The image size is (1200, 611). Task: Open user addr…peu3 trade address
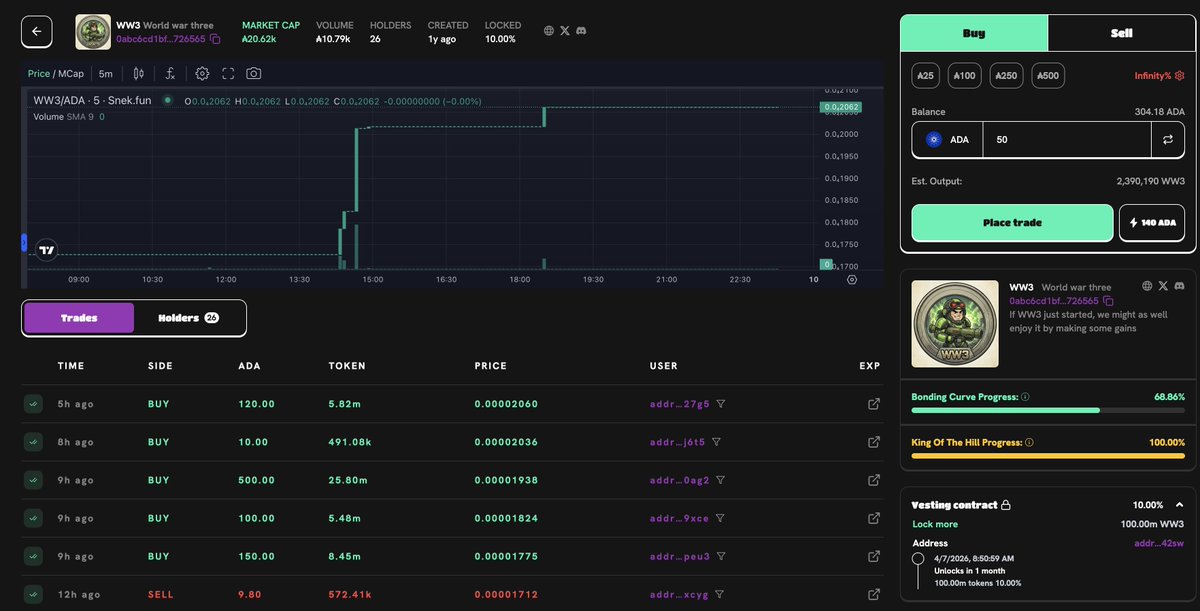tap(679, 556)
